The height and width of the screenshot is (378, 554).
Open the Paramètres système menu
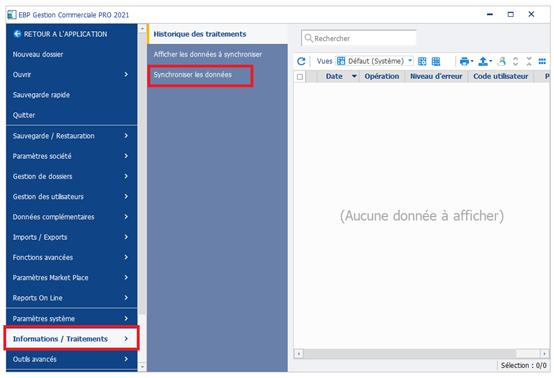71,318
